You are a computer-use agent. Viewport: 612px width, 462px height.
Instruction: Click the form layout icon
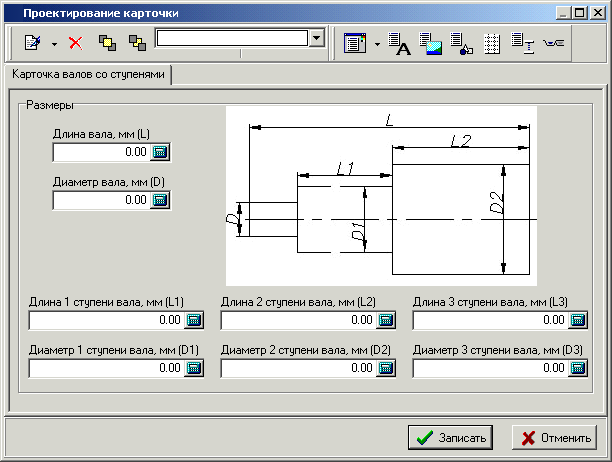[355, 43]
